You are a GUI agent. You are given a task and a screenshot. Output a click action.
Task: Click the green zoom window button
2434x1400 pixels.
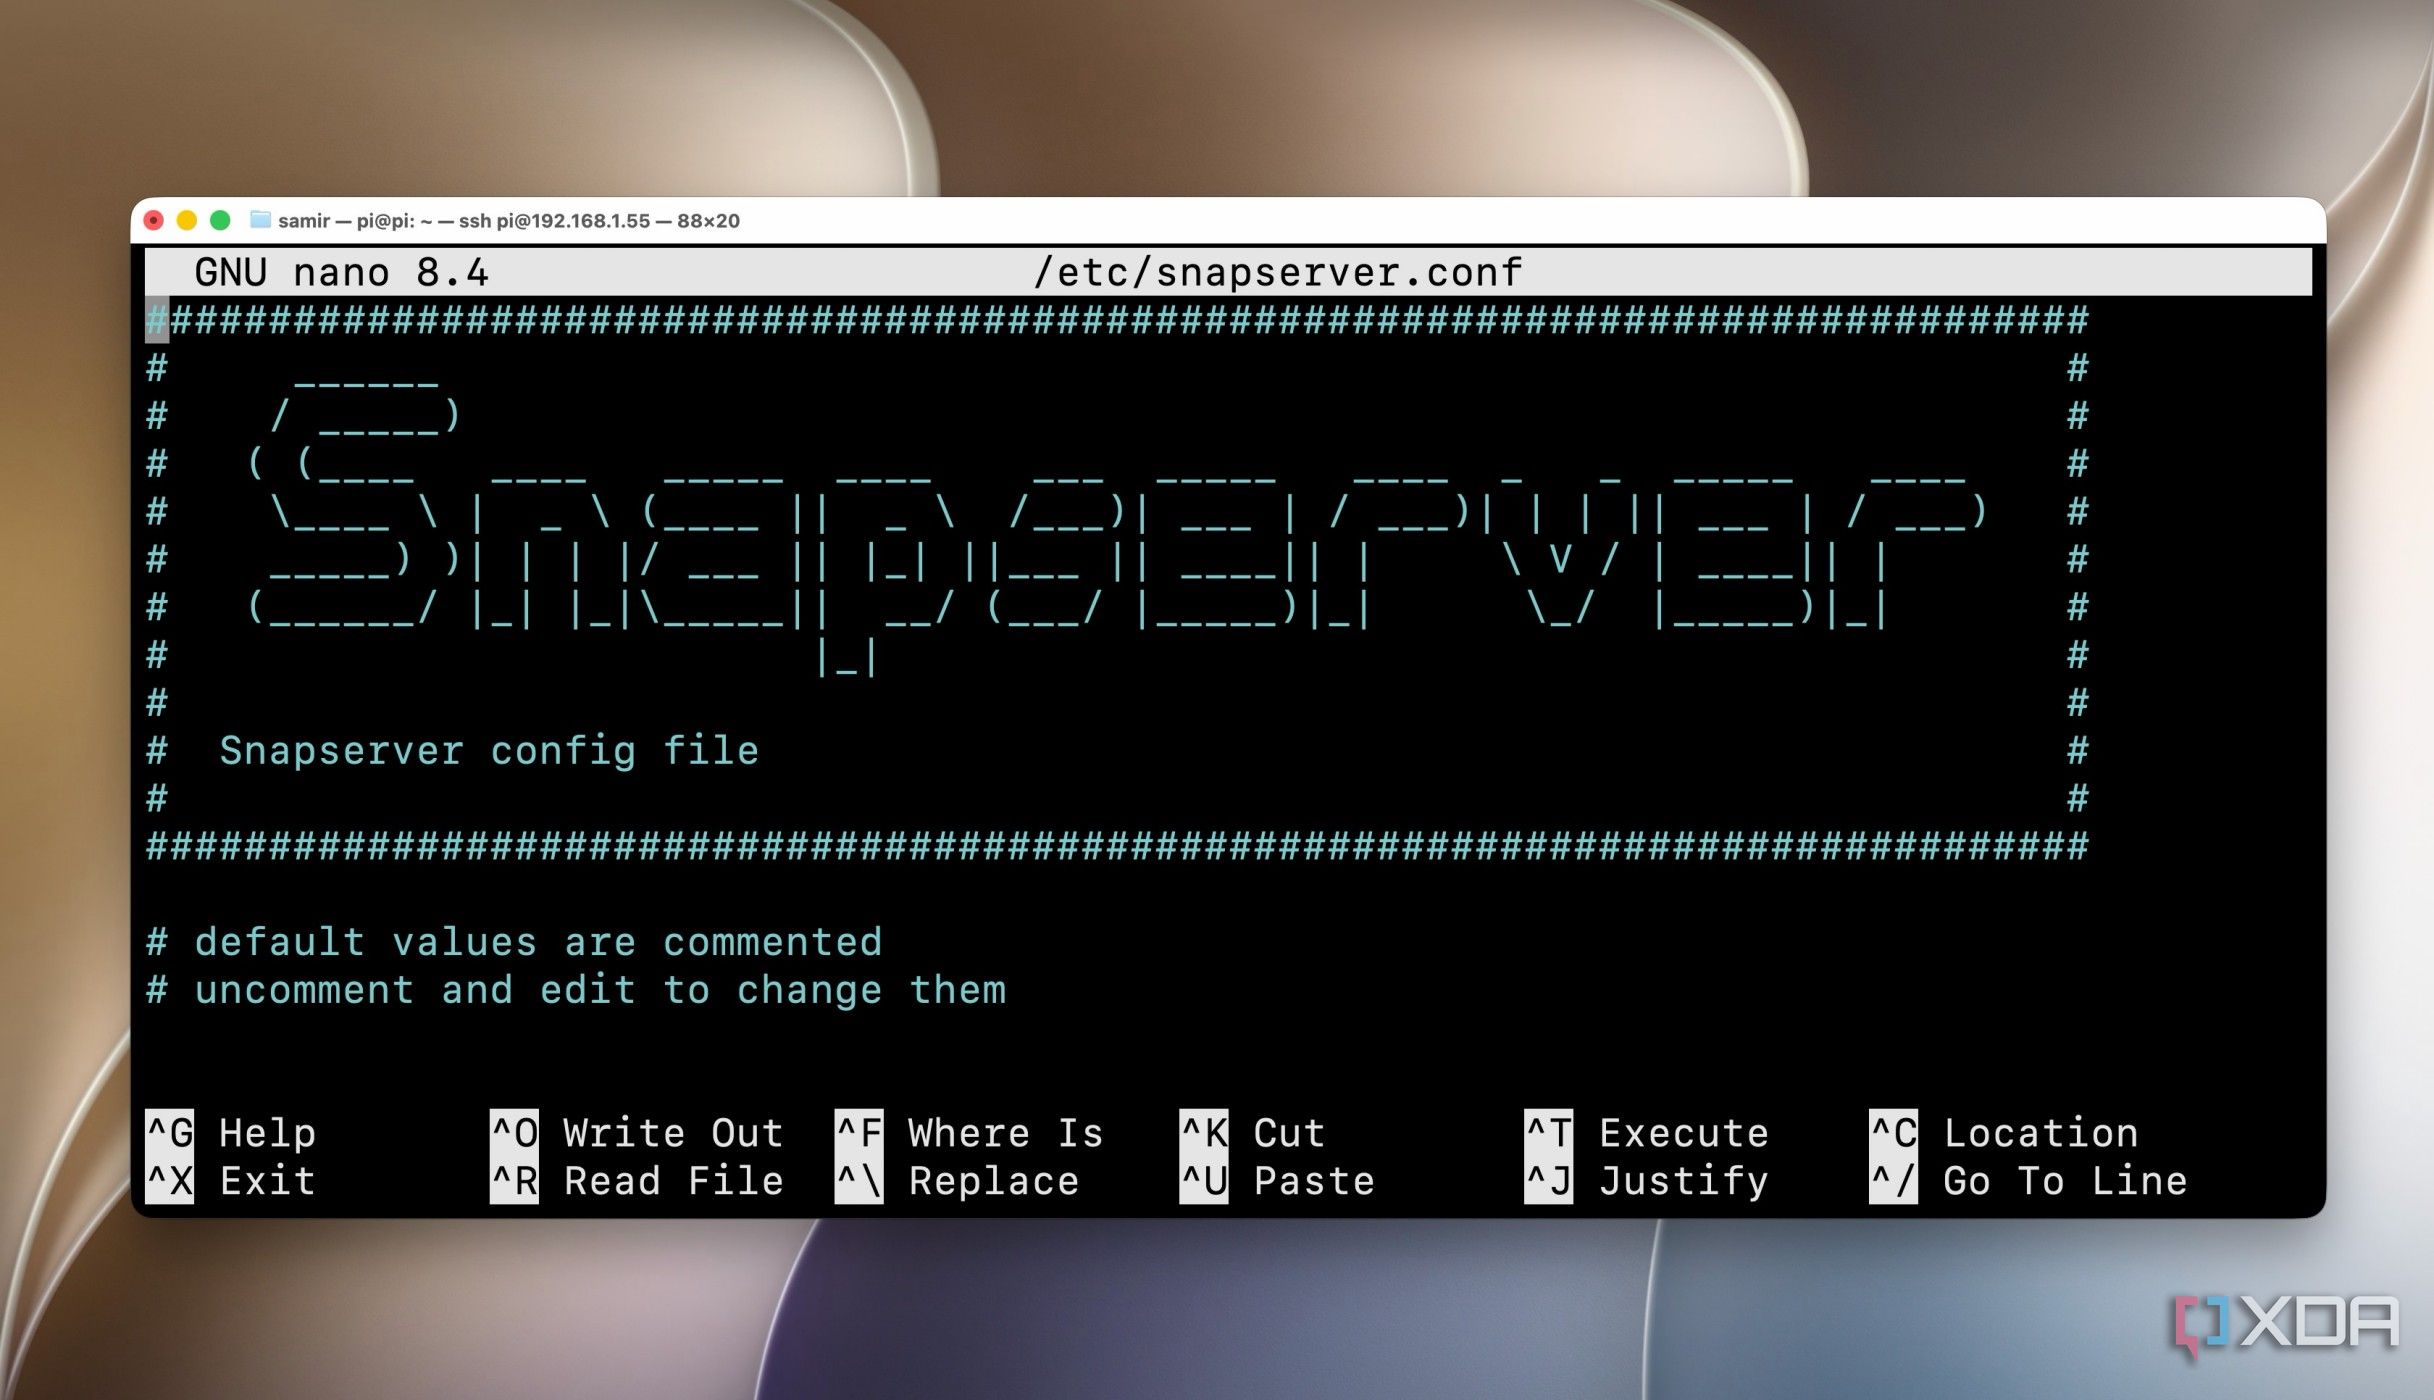[x=220, y=220]
